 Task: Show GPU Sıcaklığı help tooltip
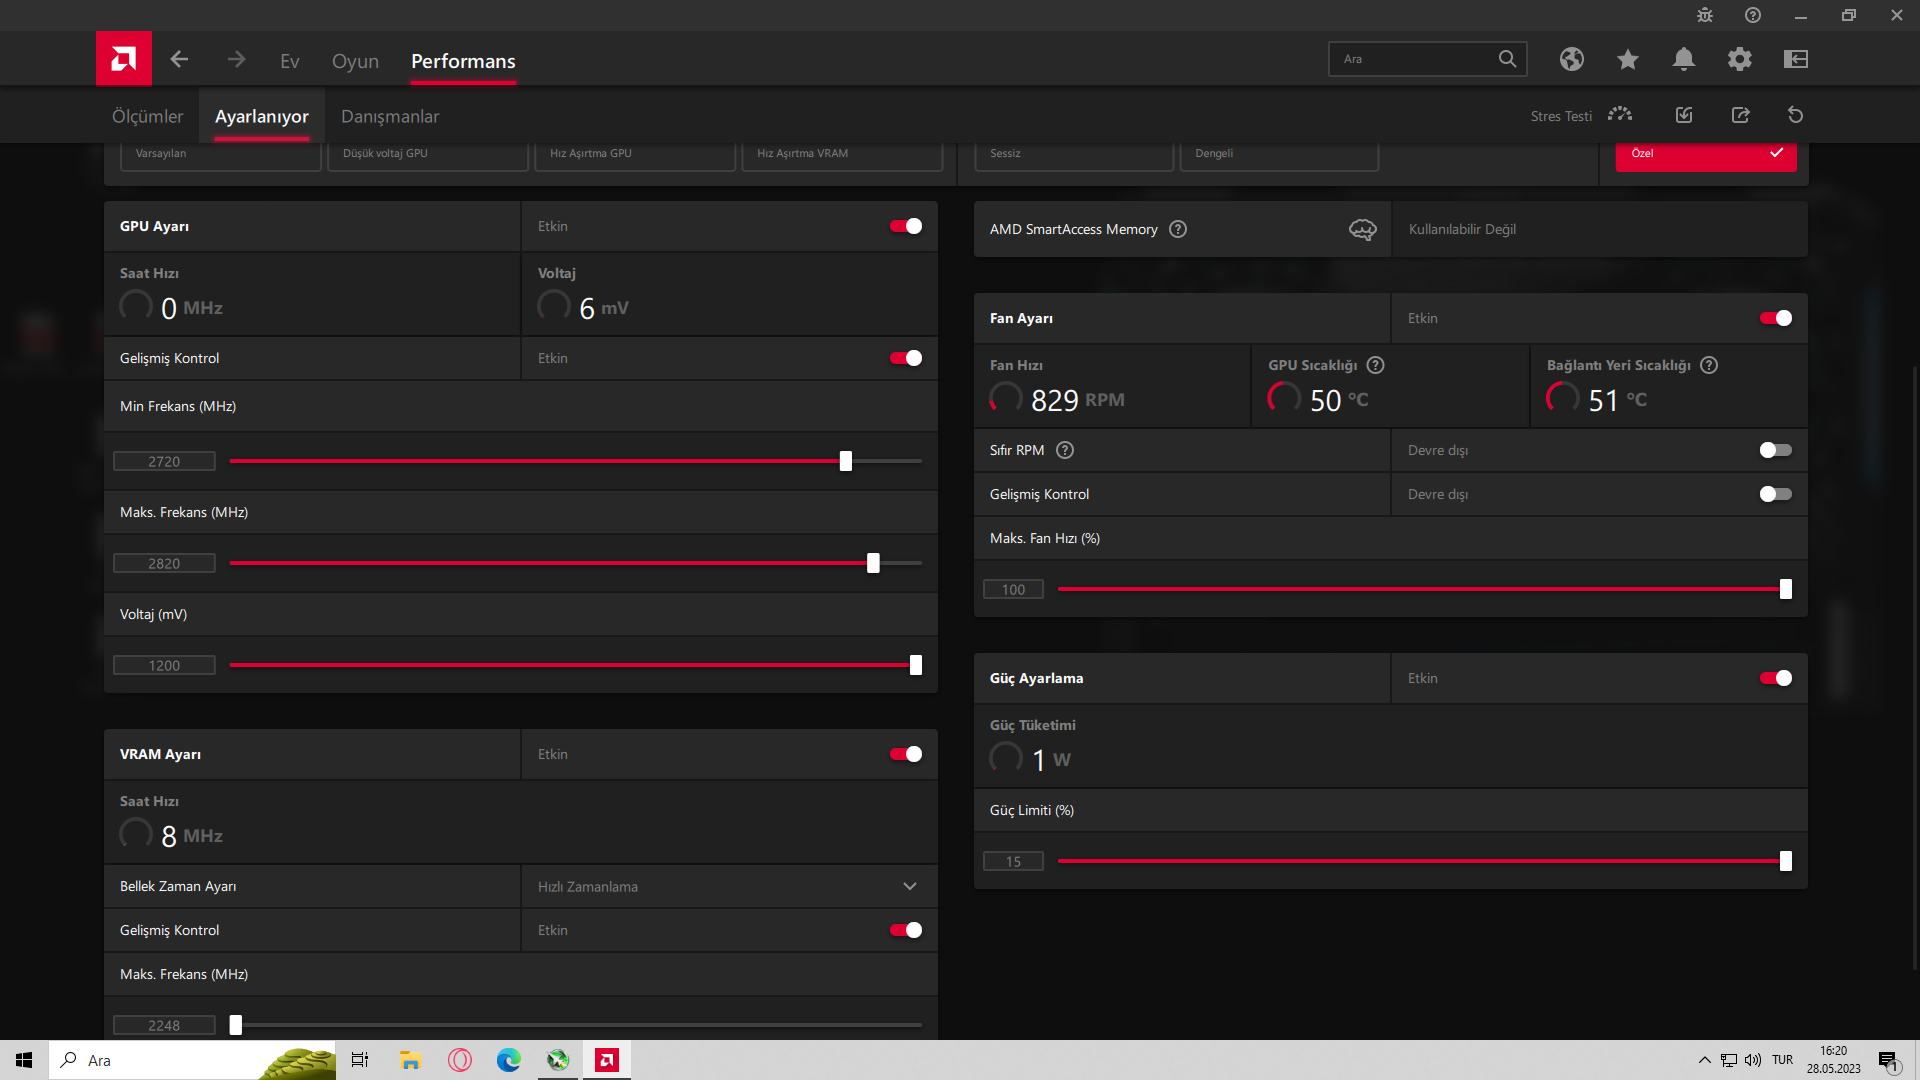click(x=1376, y=365)
